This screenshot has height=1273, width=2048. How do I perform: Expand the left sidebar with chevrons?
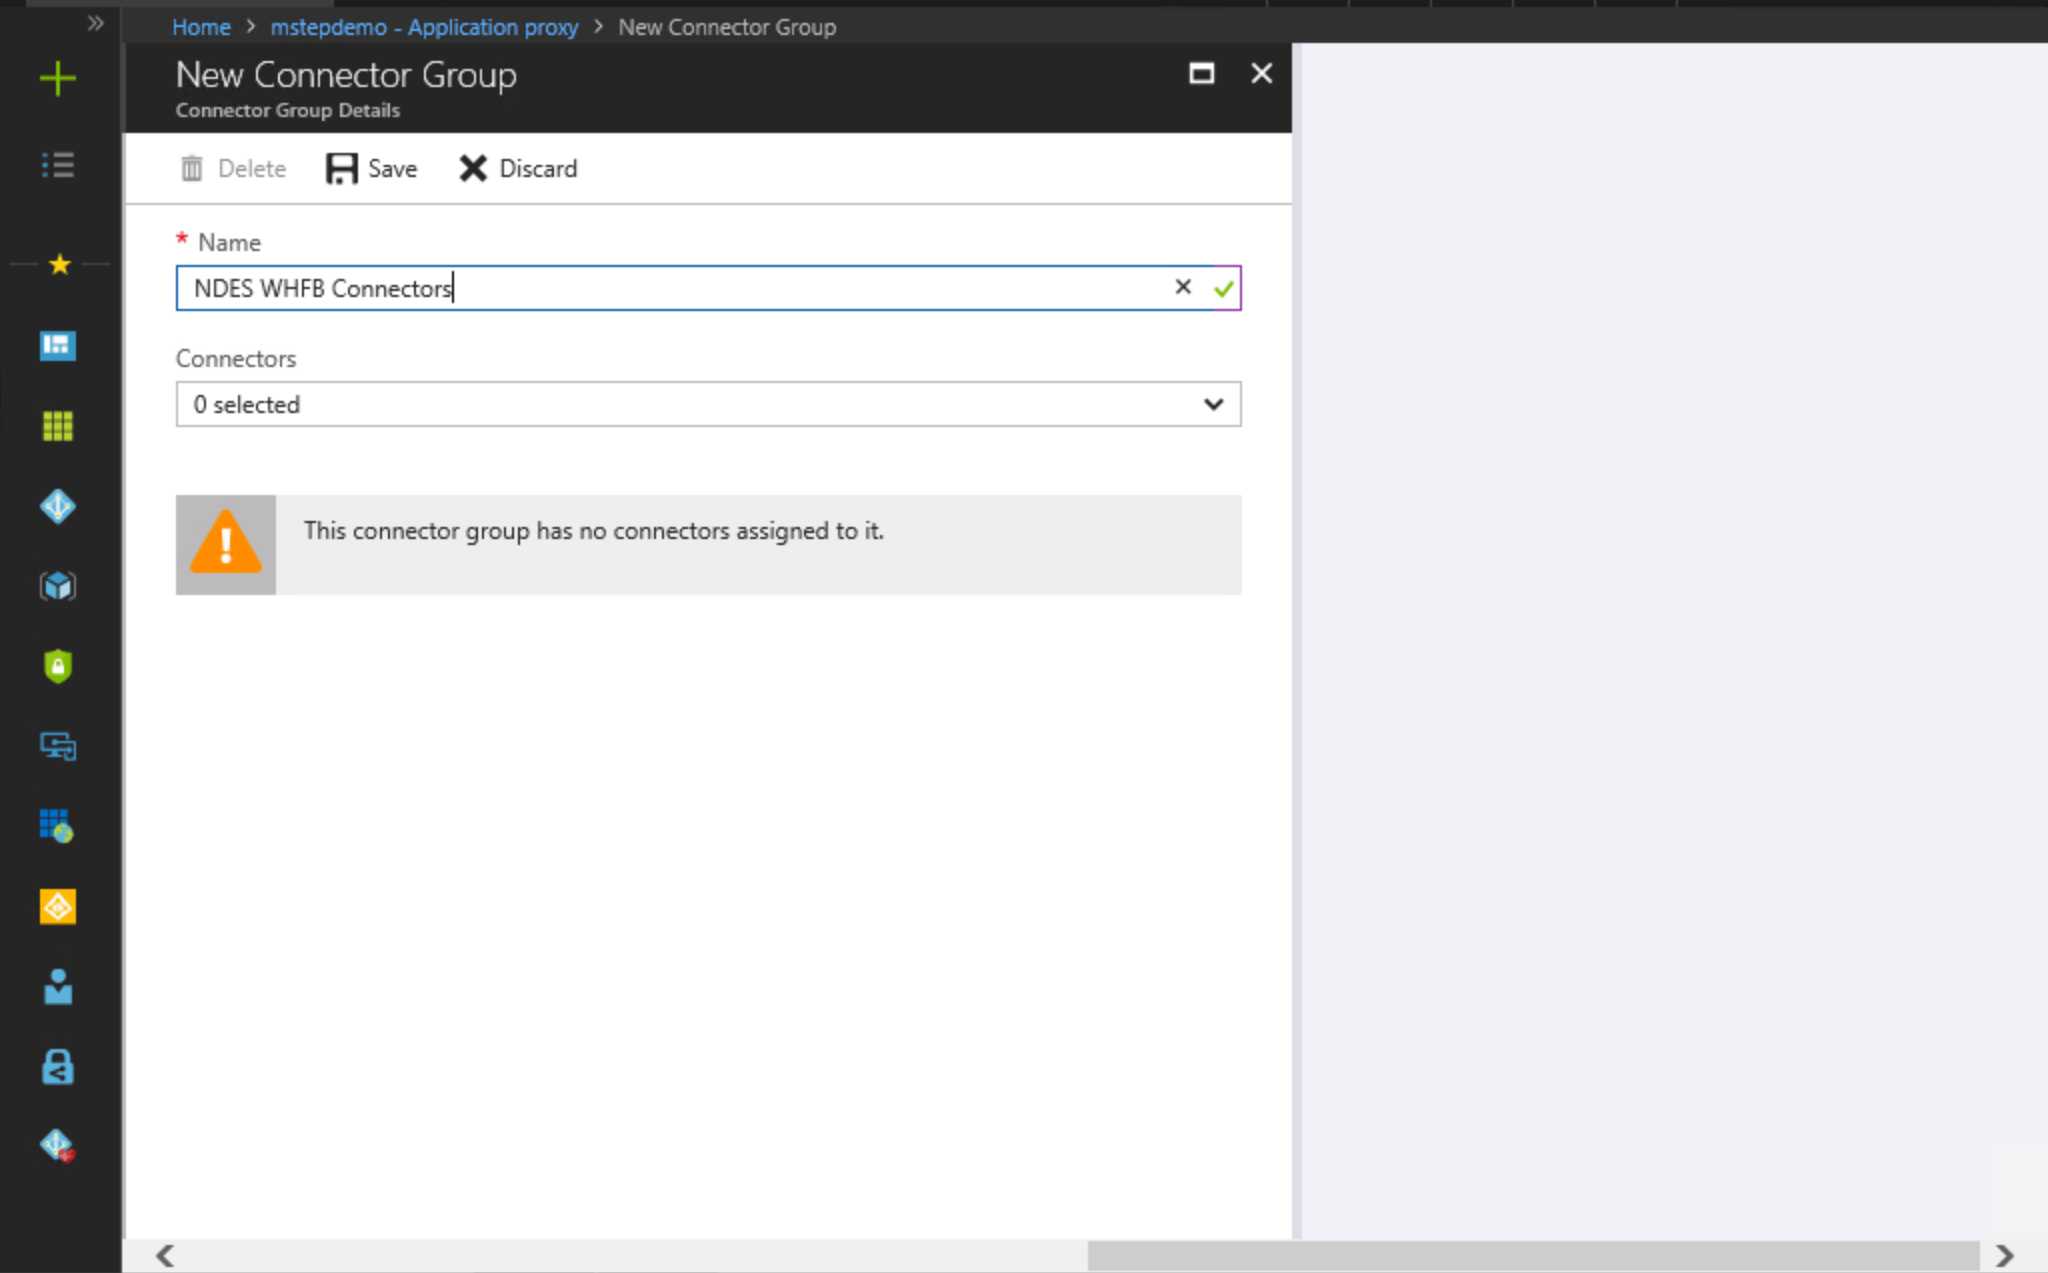click(95, 23)
